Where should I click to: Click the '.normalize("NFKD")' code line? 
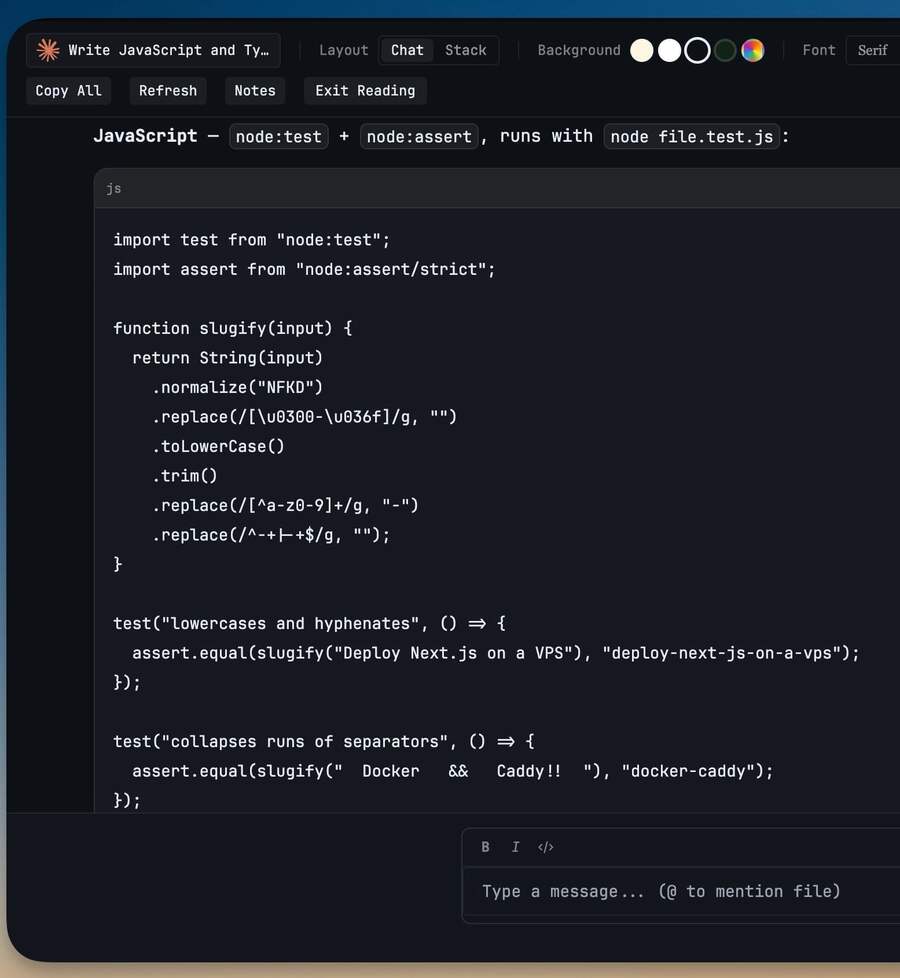(x=237, y=387)
